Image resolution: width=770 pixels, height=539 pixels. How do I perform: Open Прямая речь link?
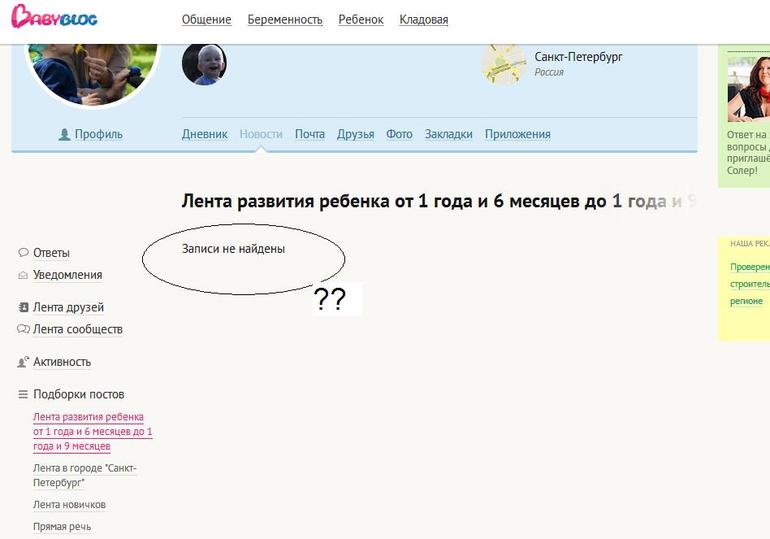point(62,527)
